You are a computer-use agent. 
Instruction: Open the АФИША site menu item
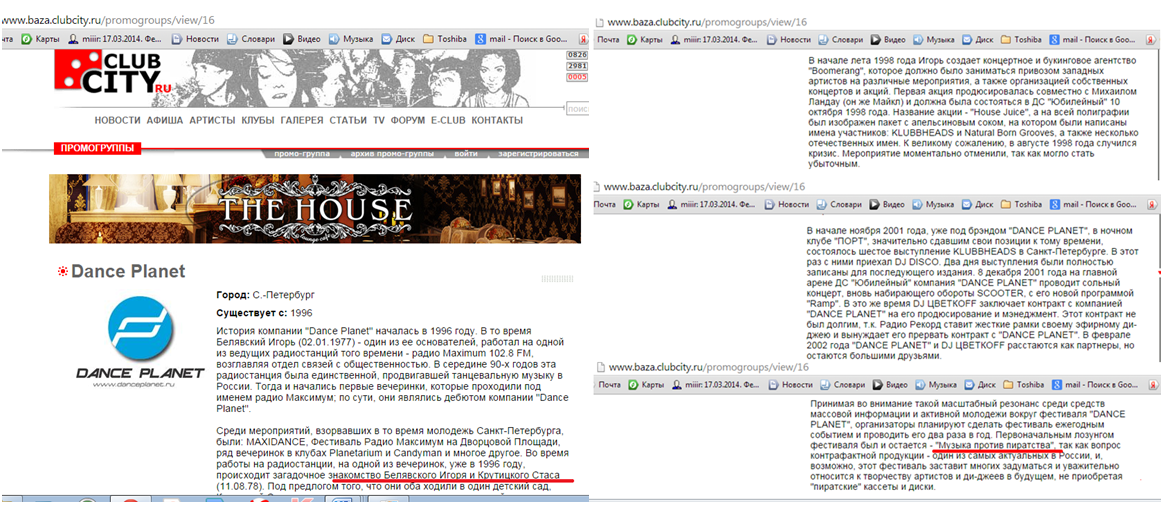(x=165, y=120)
